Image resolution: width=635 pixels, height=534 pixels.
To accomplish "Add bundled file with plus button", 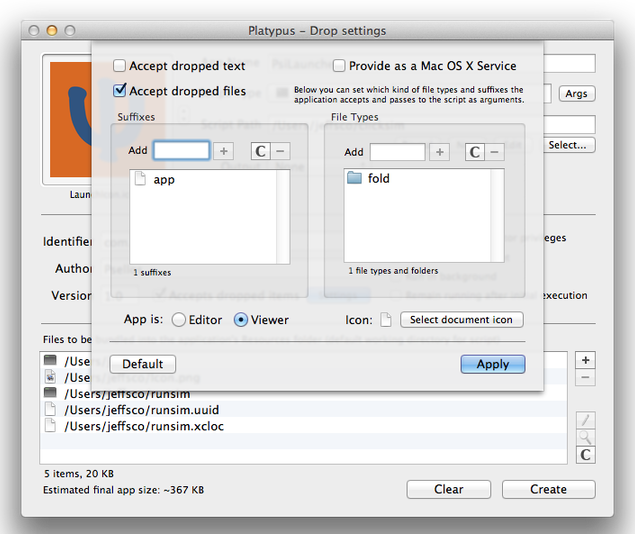I will [x=585, y=360].
